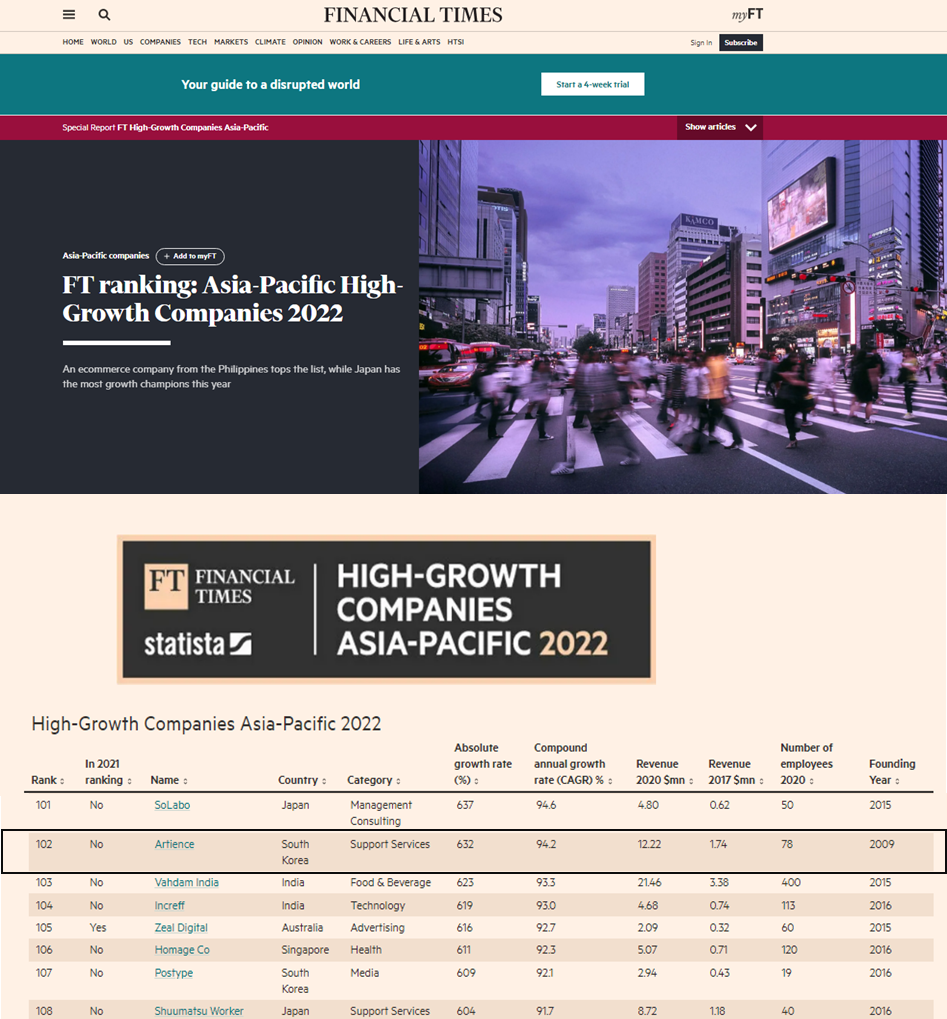Image resolution: width=947 pixels, height=1019 pixels.
Task: Open the LIFE & ARTS section
Action: pos(419,42)
